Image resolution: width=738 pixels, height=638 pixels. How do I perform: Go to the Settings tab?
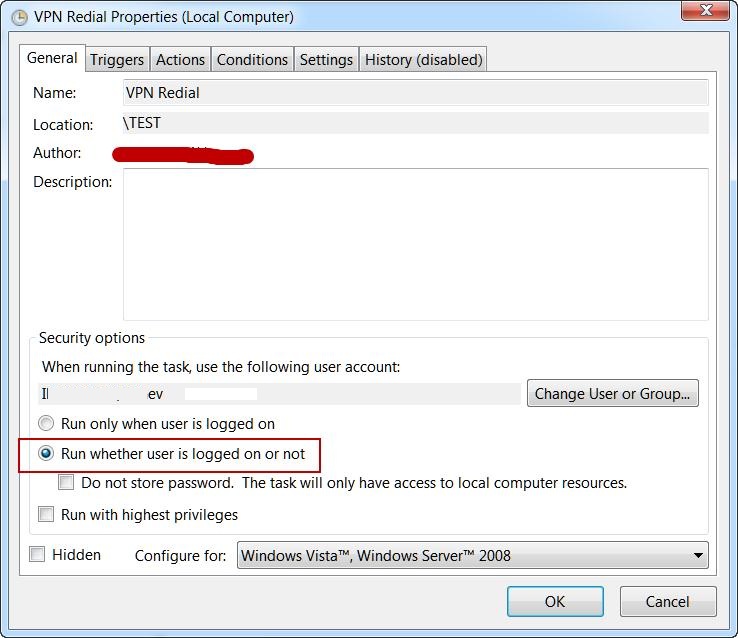(x=326, y=60)
